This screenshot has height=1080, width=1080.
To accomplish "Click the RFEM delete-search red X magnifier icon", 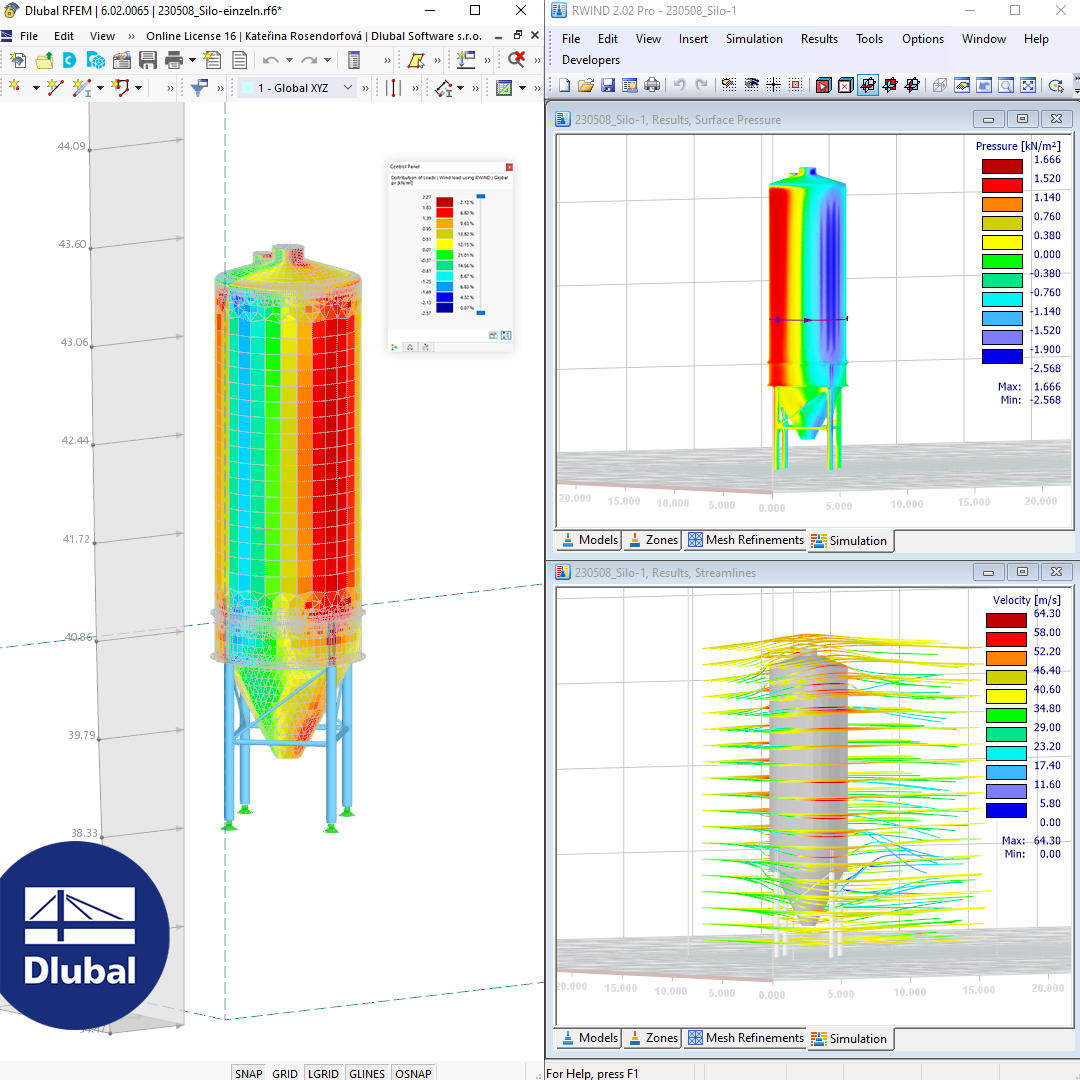I will click(x=517, y=60).
